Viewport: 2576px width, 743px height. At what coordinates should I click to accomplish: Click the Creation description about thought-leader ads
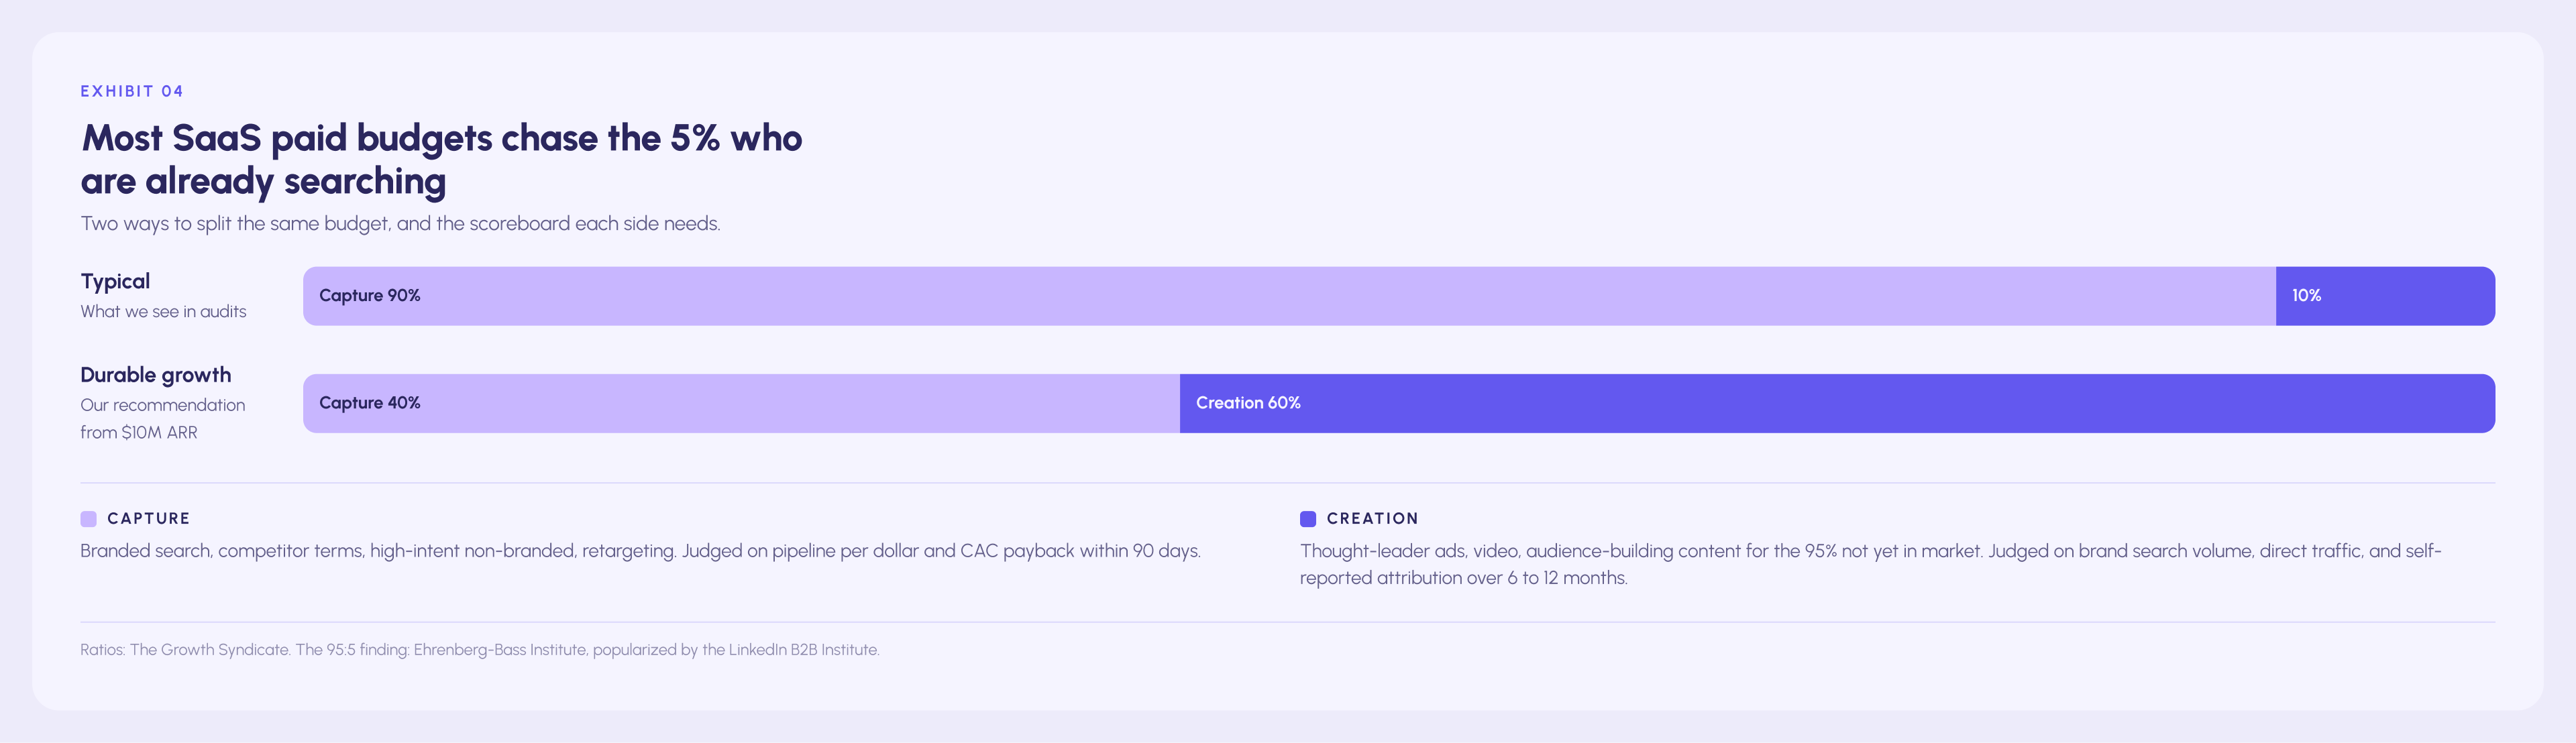click(x=1870, y=564)
